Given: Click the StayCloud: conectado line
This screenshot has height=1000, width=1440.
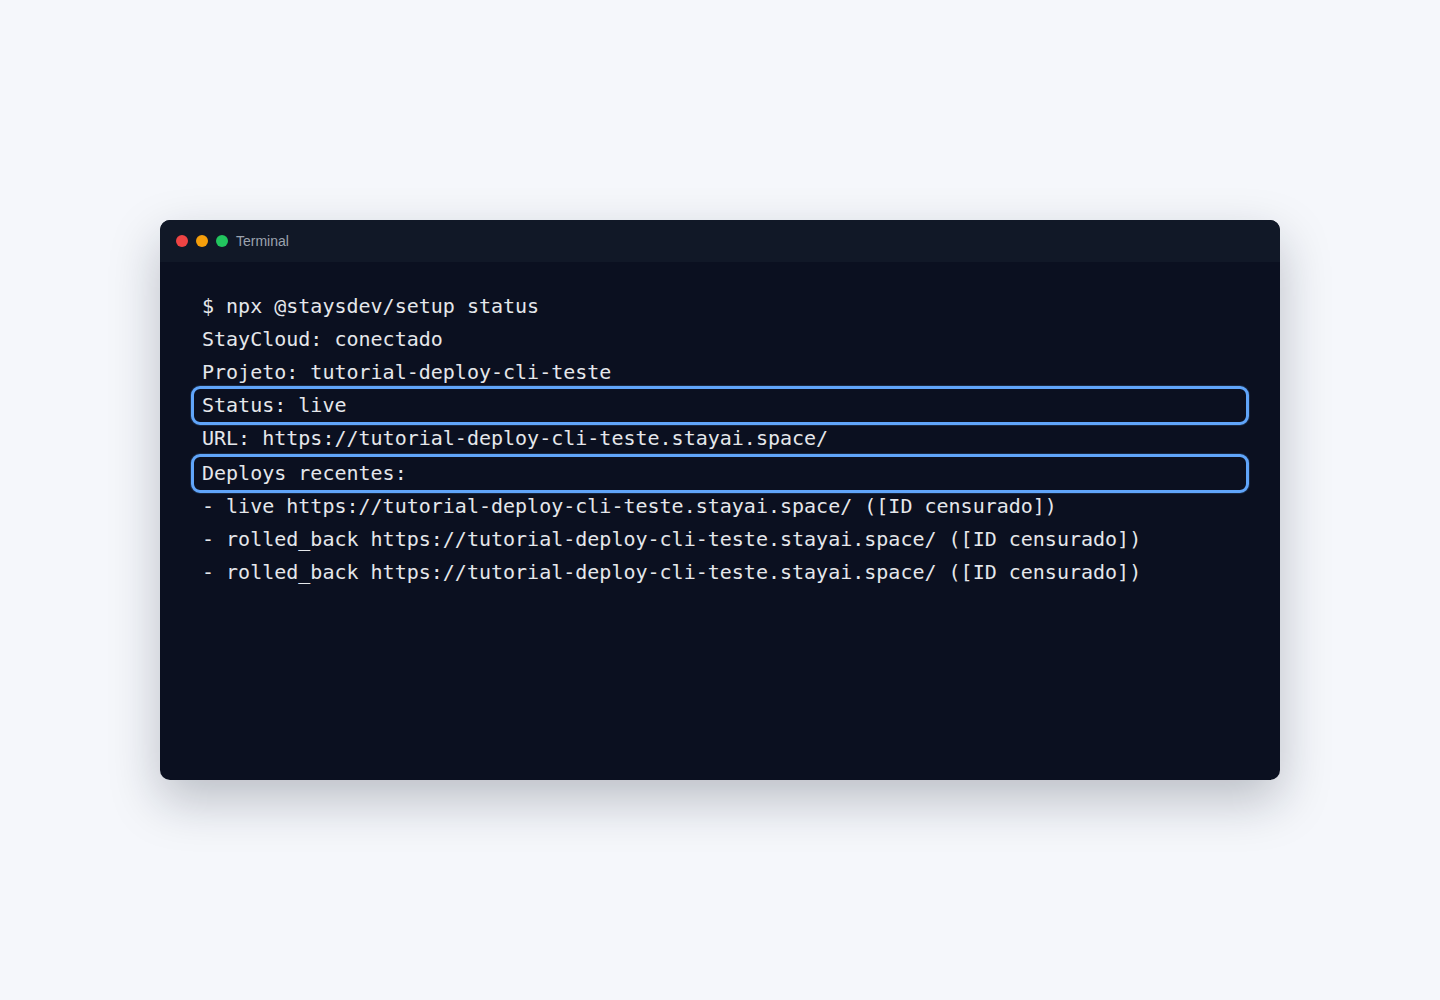Looking at the screenshot, I should [322, 339].
